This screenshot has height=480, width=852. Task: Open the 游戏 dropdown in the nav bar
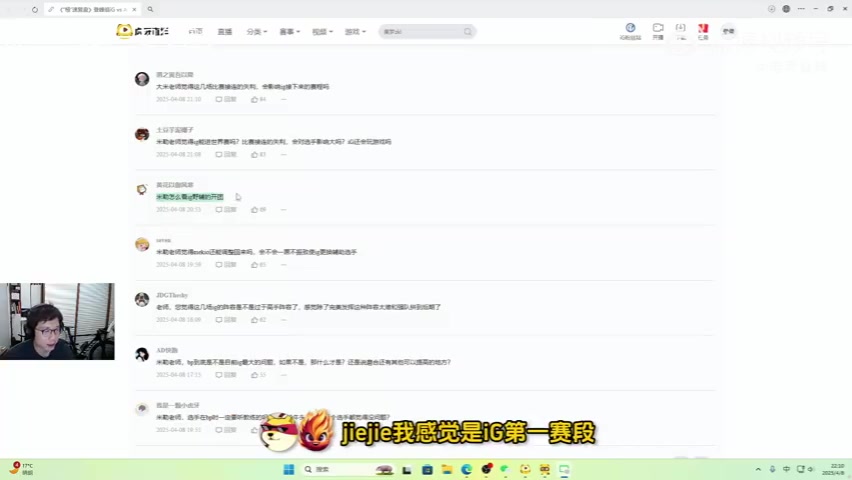click(x=353, y=31)
